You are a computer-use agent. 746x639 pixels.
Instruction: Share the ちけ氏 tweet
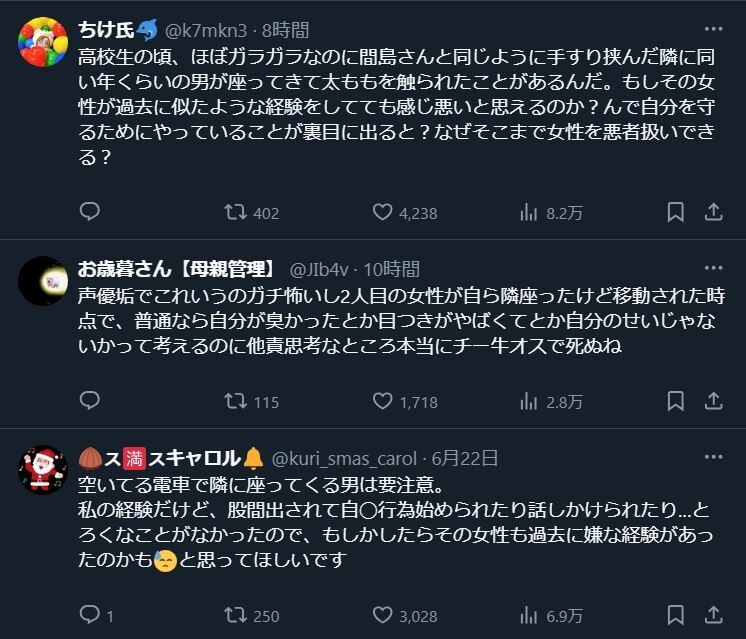click(x=713, y=212)
